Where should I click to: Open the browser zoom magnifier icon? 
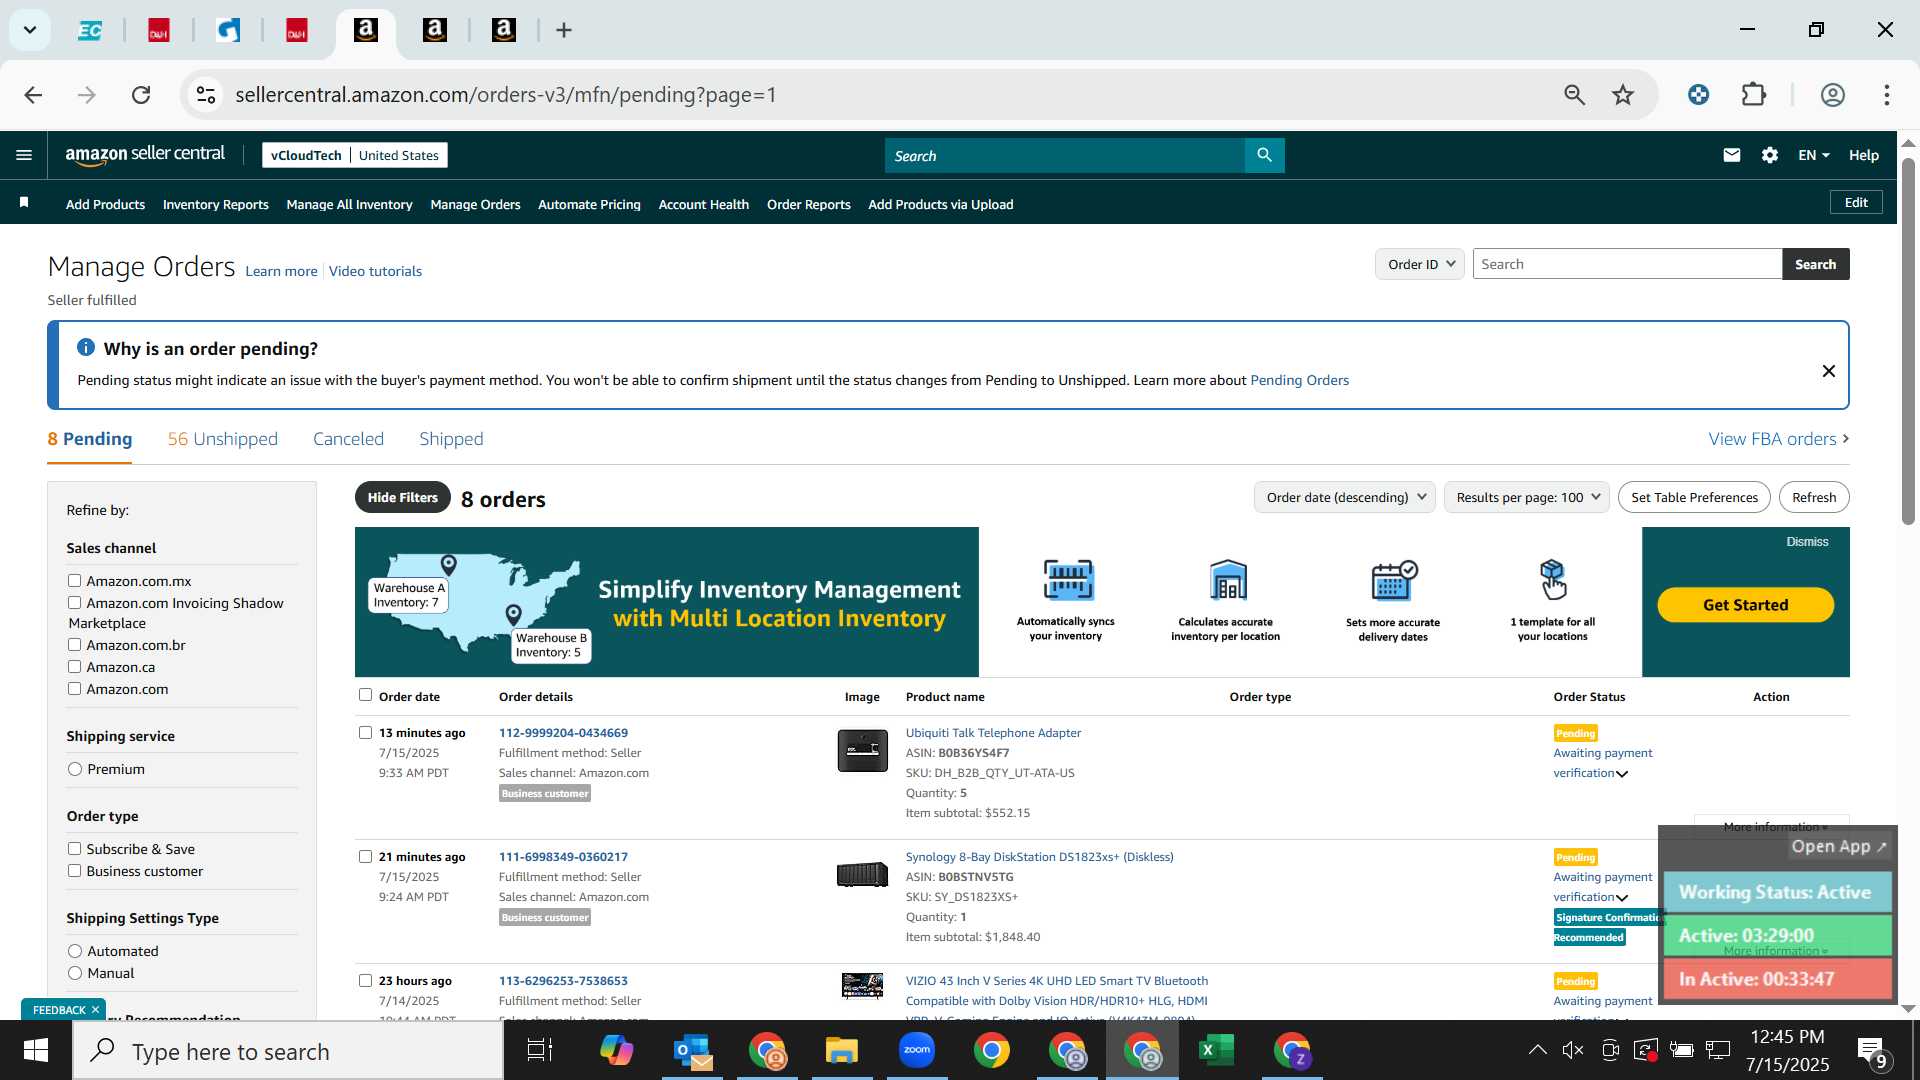coord(1575,95)
